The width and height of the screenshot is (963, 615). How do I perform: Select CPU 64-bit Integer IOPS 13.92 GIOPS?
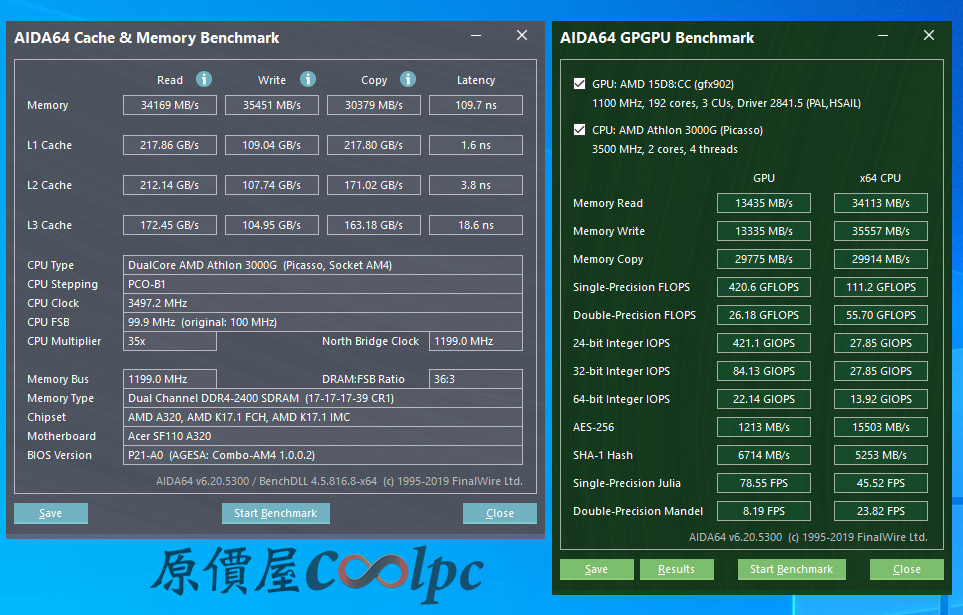click(881, 399)
